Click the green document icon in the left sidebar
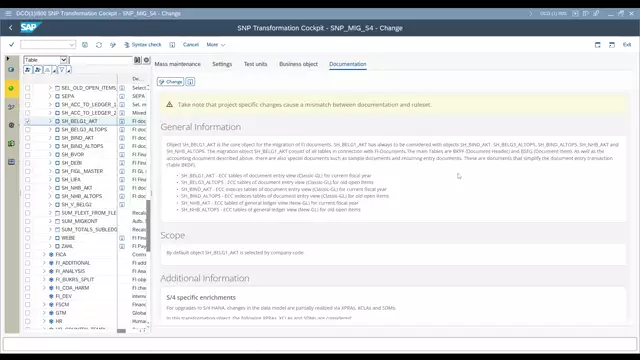 click(11, 143)
